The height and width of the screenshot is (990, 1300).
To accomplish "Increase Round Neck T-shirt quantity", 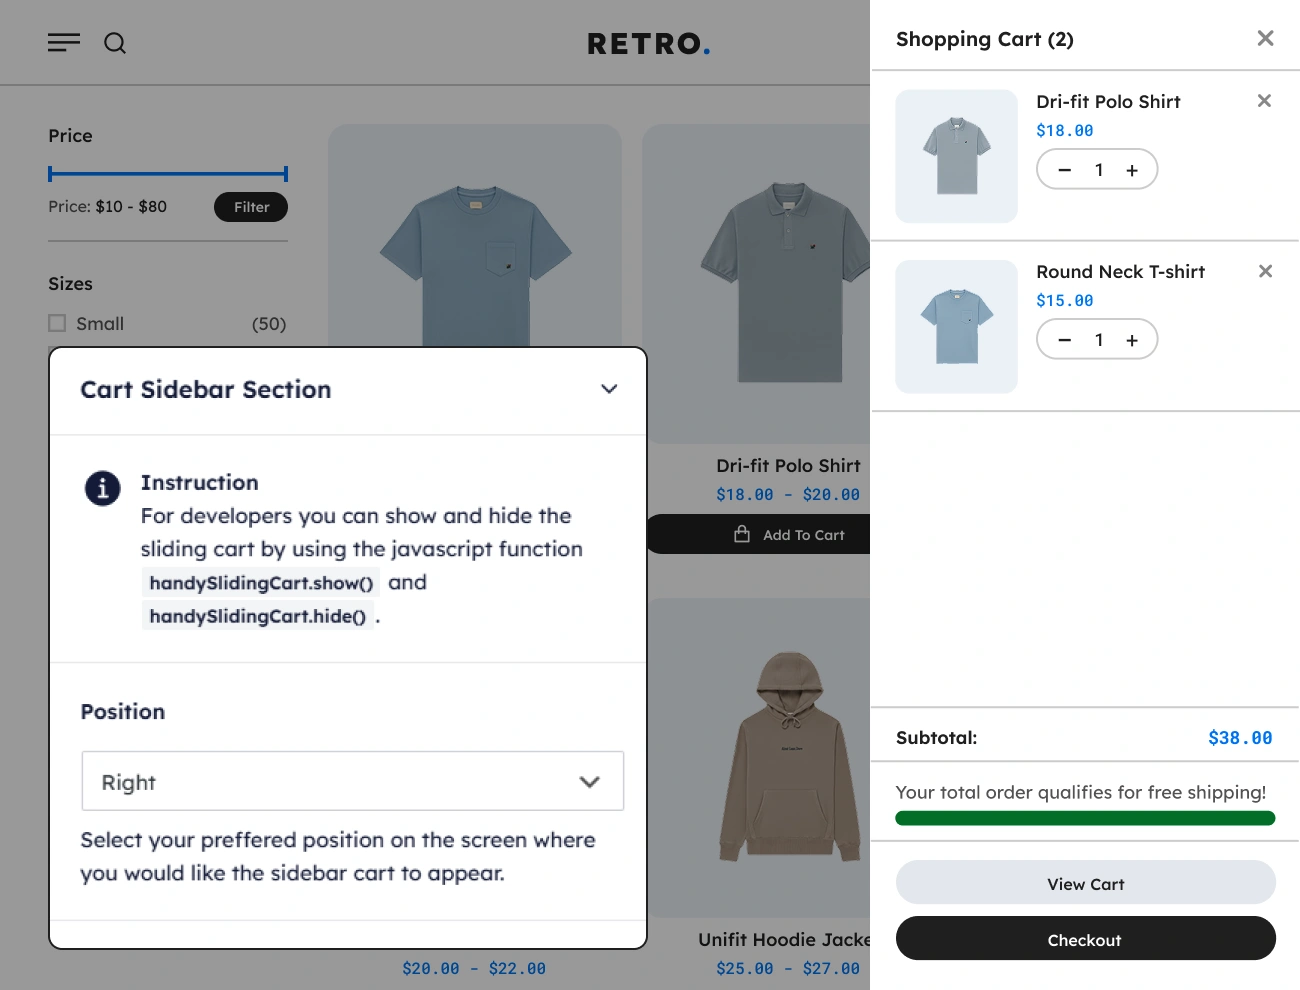I will pyautogui.click(x=1132, y=340).
